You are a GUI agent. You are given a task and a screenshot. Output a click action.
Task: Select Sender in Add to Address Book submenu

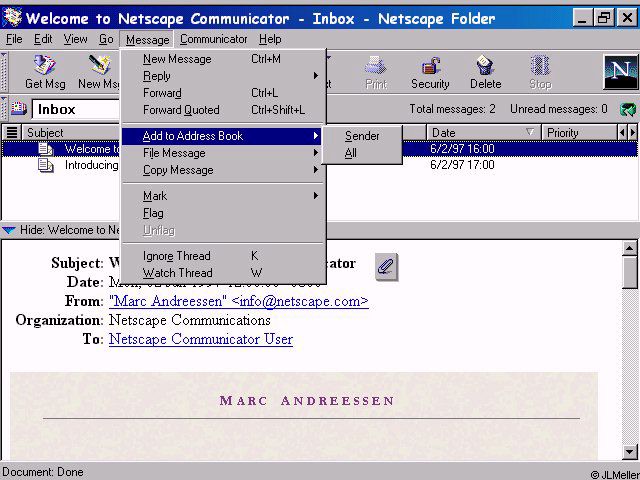(x=362, y=136)
